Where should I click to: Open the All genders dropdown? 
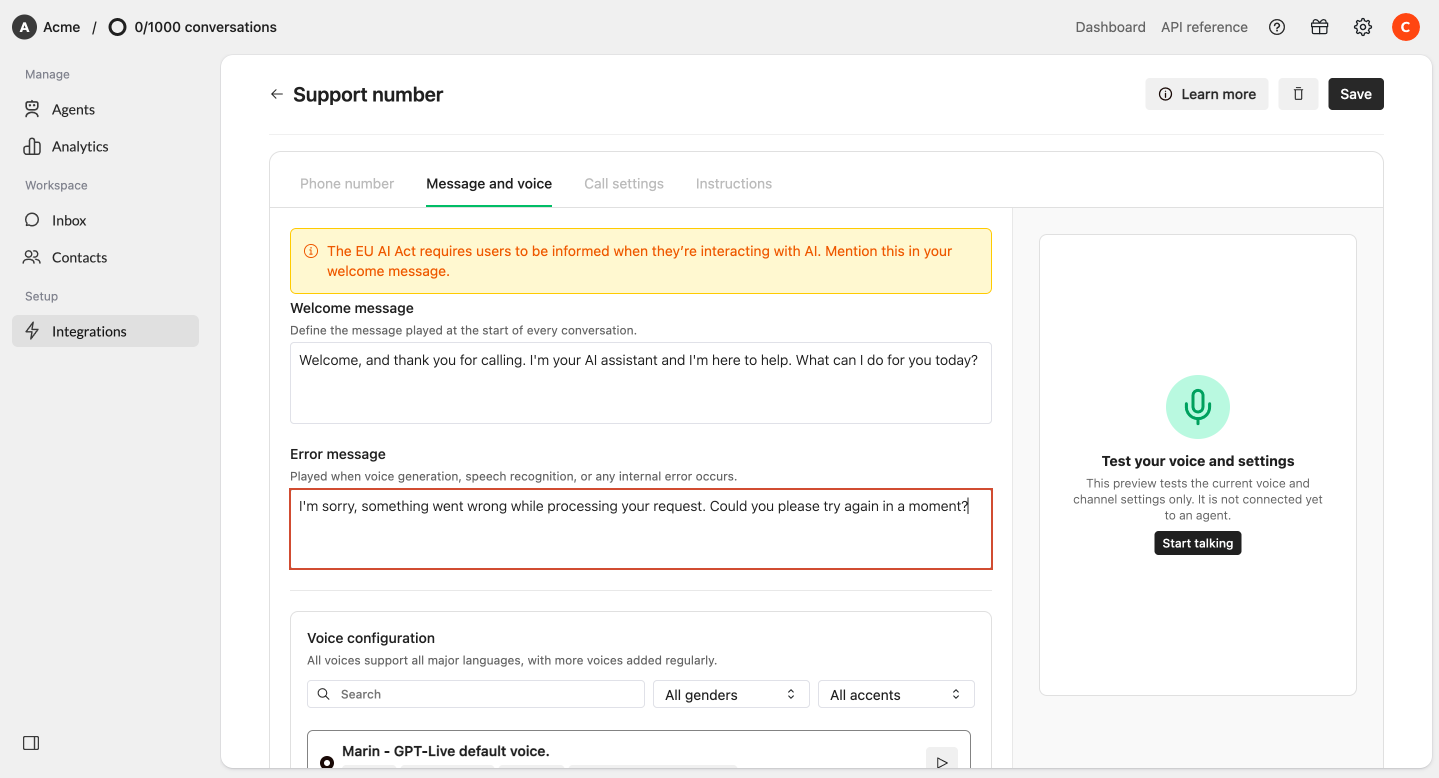tap(730, 694)
